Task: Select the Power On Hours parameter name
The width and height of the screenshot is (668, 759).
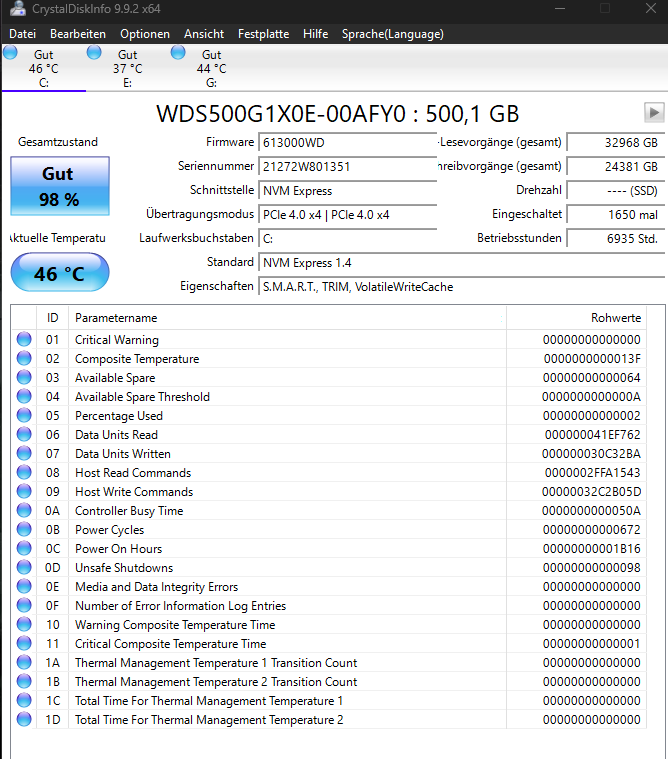Action: click(x=119, y=548)
